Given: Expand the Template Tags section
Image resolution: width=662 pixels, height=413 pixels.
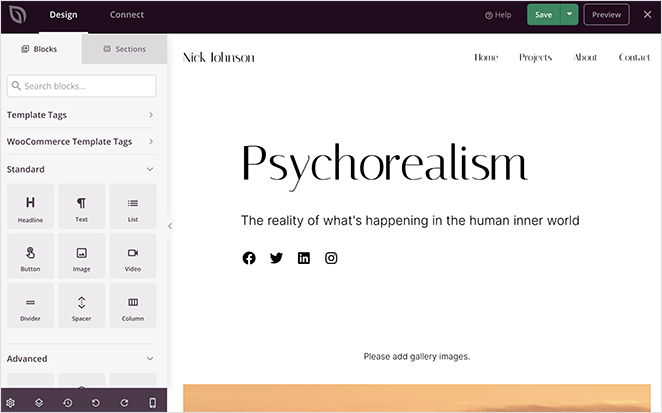Looking at the screenshot, I should pos(81,115).
